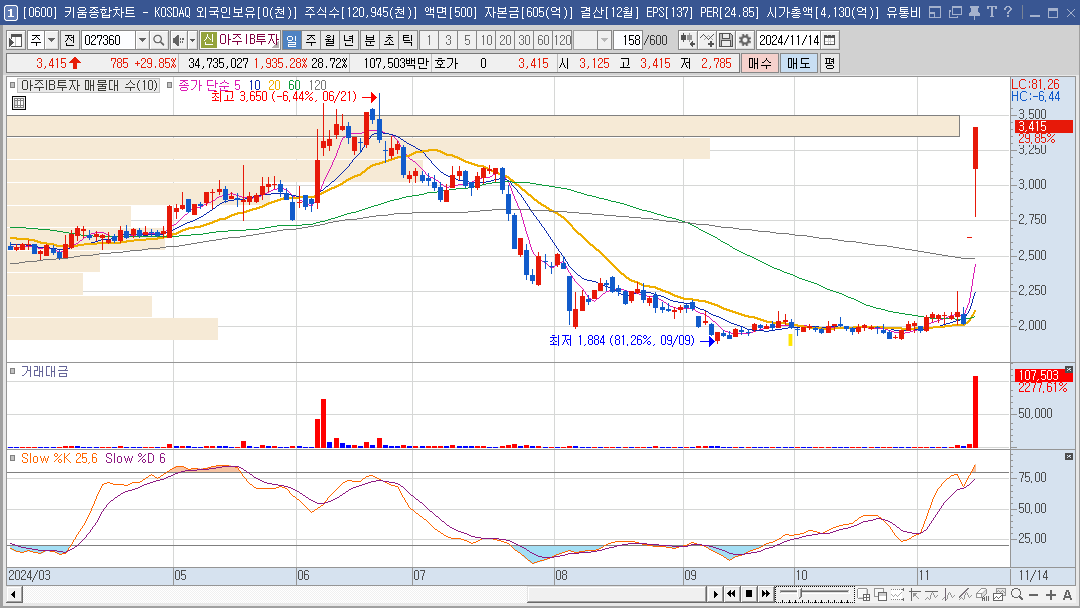Click the play button in playback controls
This screenshot has height=608, width=1080.
tap(716, 594)
